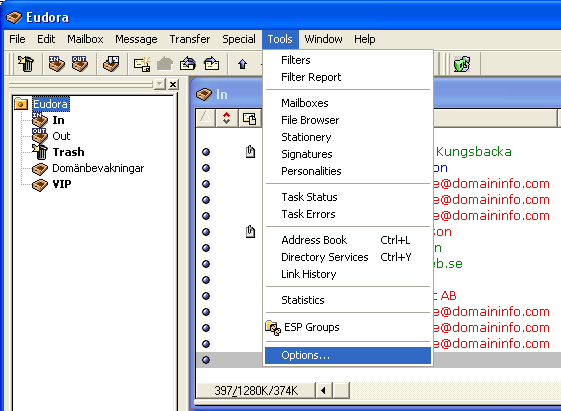Click the scroll left arrow button

click(x=324, y=390)
